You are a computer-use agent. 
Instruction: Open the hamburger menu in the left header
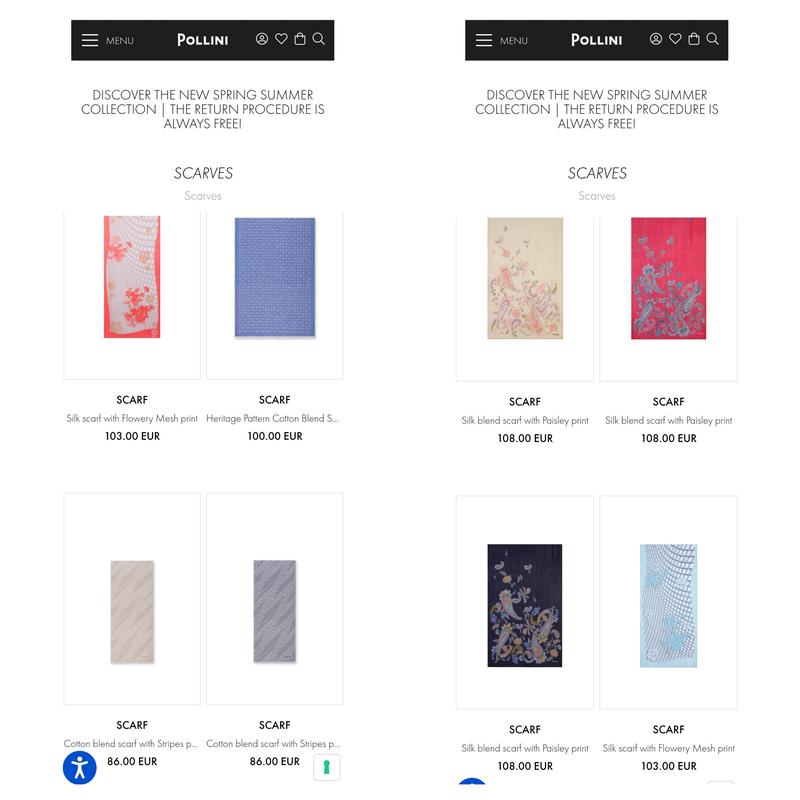(90, 40)
